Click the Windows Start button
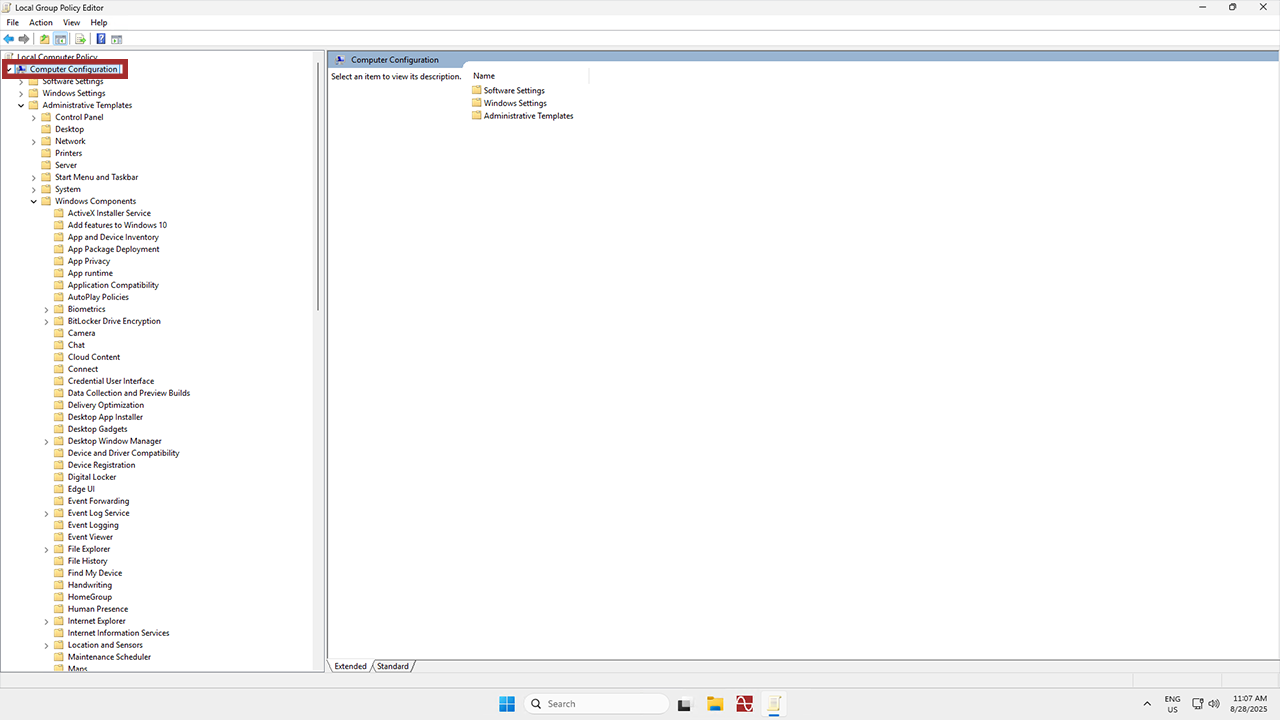 coord(507,704)
